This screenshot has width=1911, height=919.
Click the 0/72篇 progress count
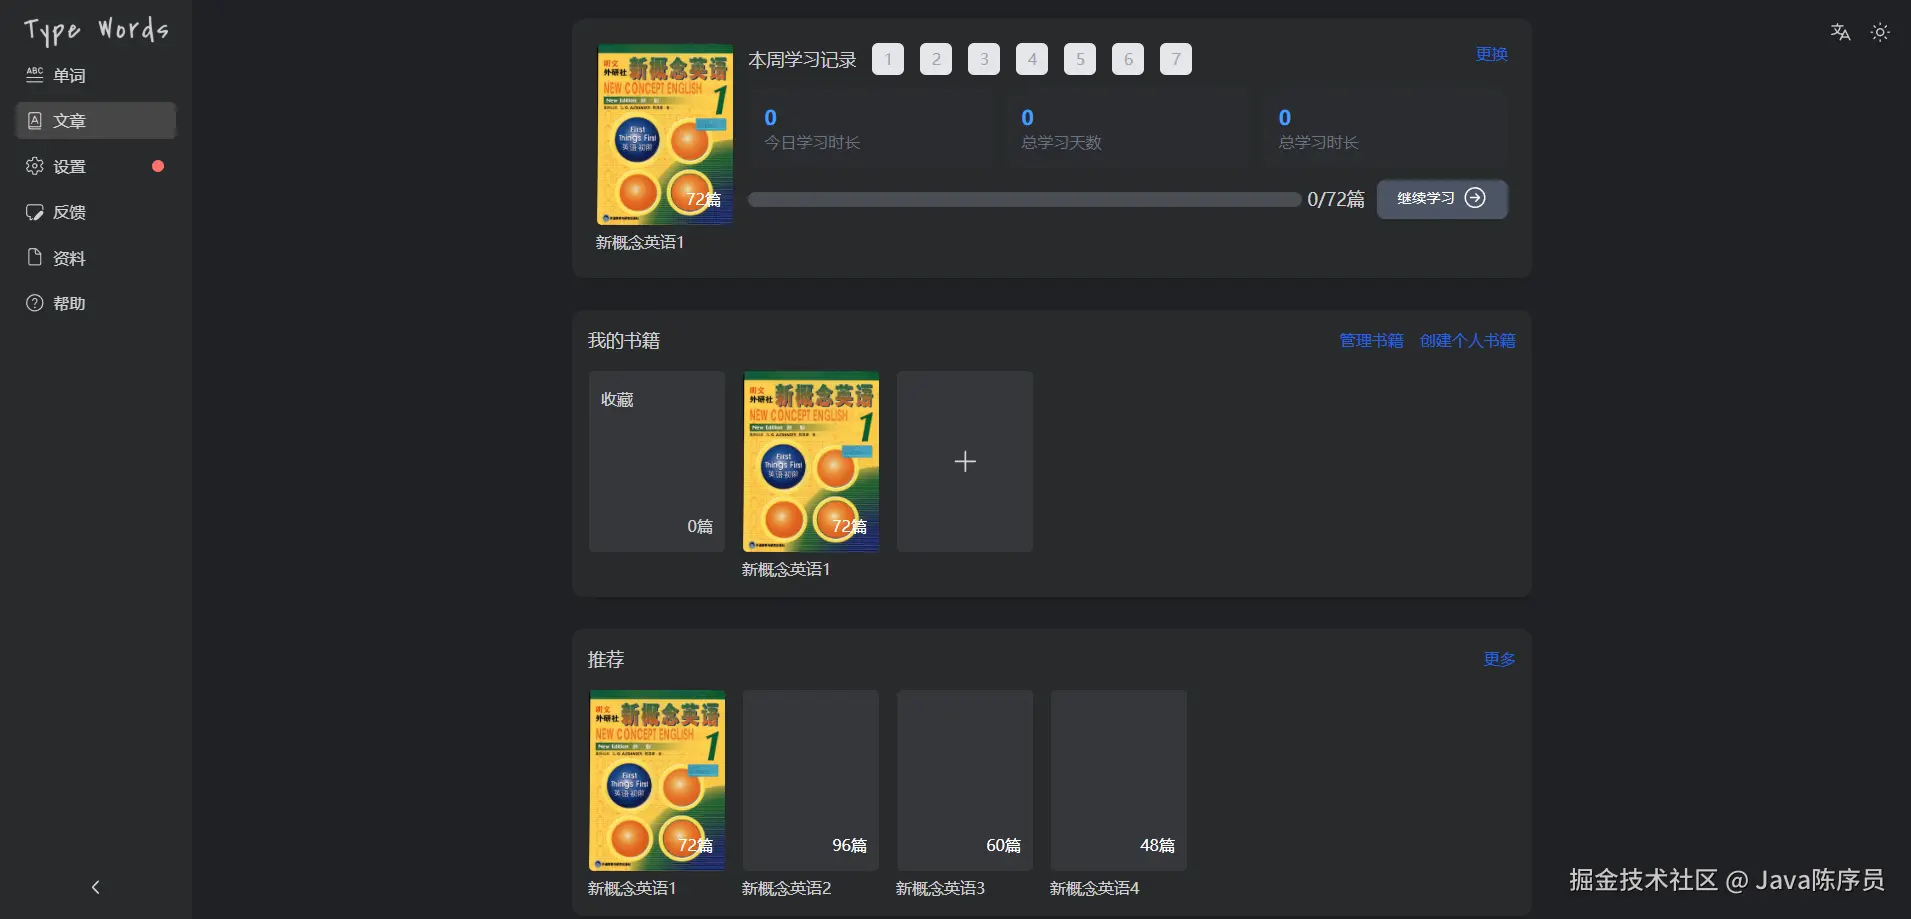[x=1336, y=199]
